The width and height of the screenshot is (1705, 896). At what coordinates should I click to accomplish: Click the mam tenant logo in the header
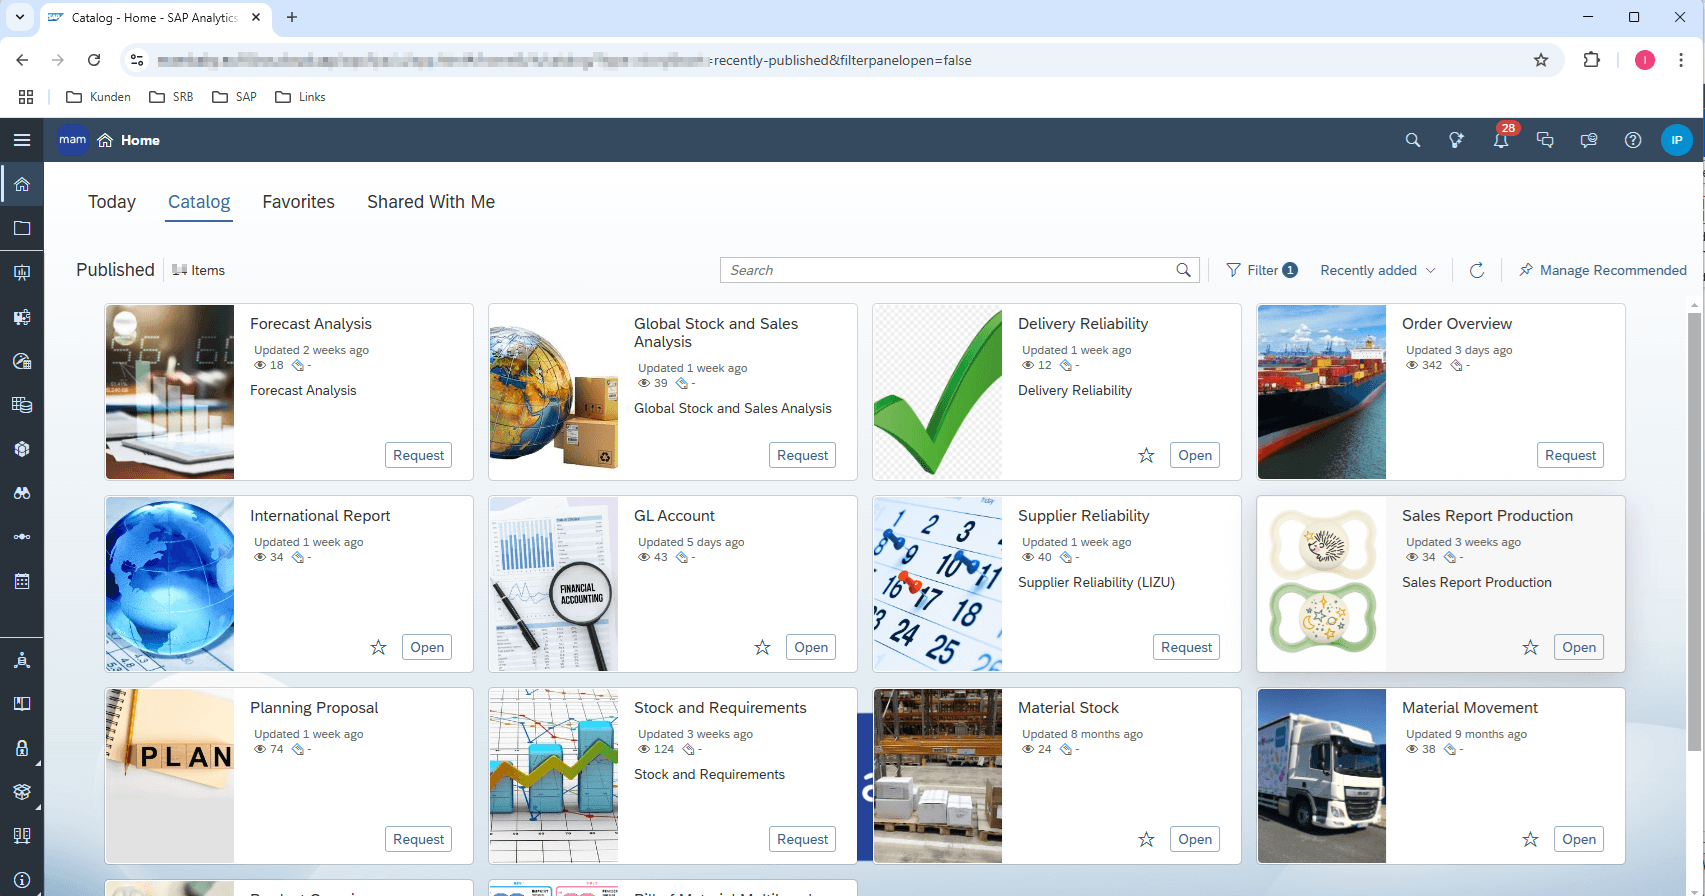tap(73, 140)
